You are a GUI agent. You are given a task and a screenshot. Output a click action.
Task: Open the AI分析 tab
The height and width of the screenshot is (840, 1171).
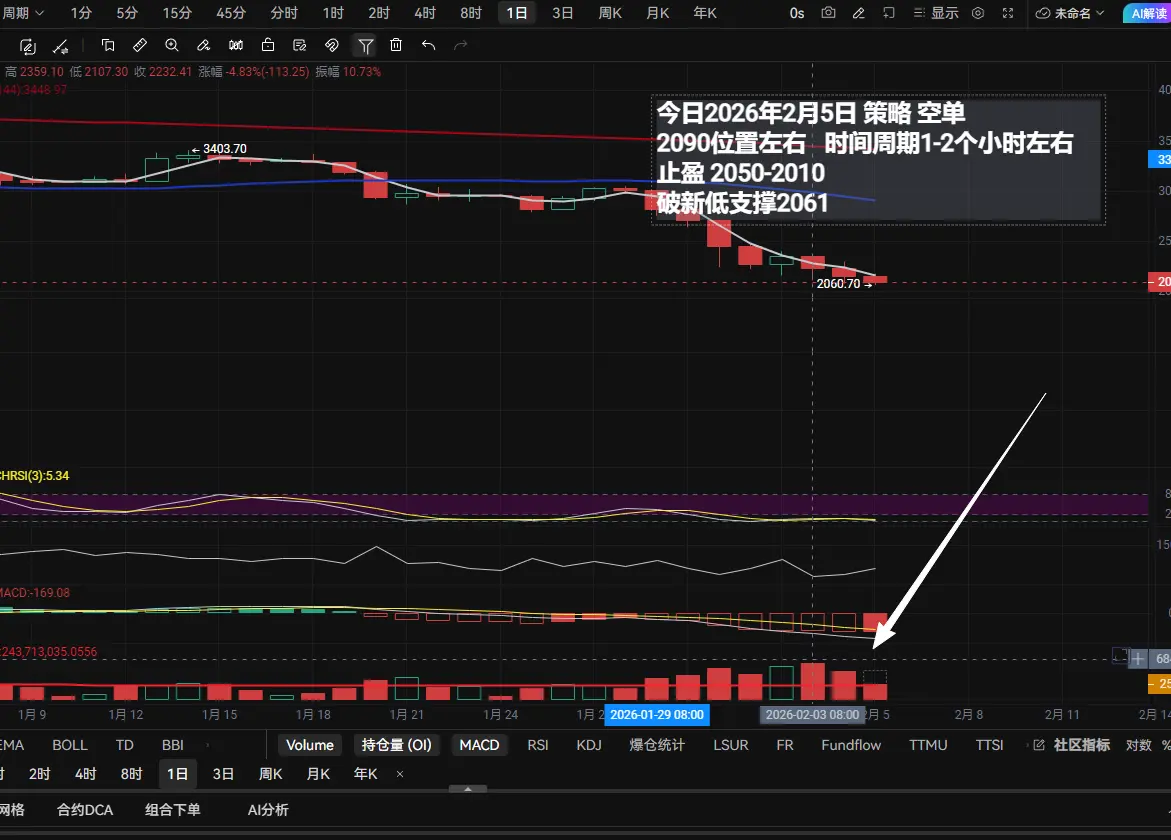268,810
